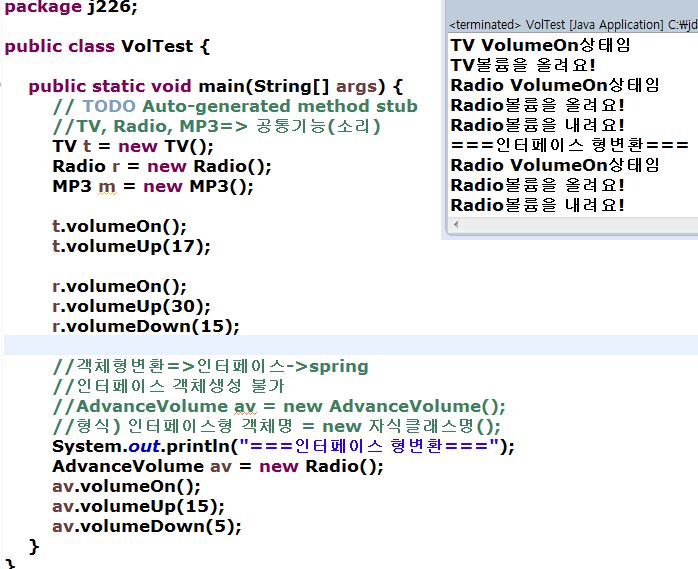Place cursor on 'TV t = new TV();'
The image size is (698, 569).
[133, 146]
